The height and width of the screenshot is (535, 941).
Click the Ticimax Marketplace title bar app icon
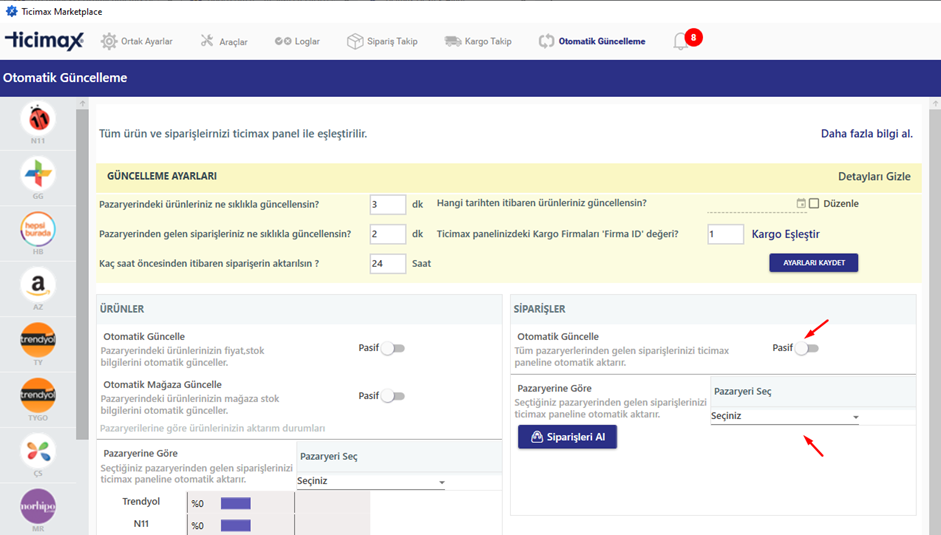click(11, 11)
